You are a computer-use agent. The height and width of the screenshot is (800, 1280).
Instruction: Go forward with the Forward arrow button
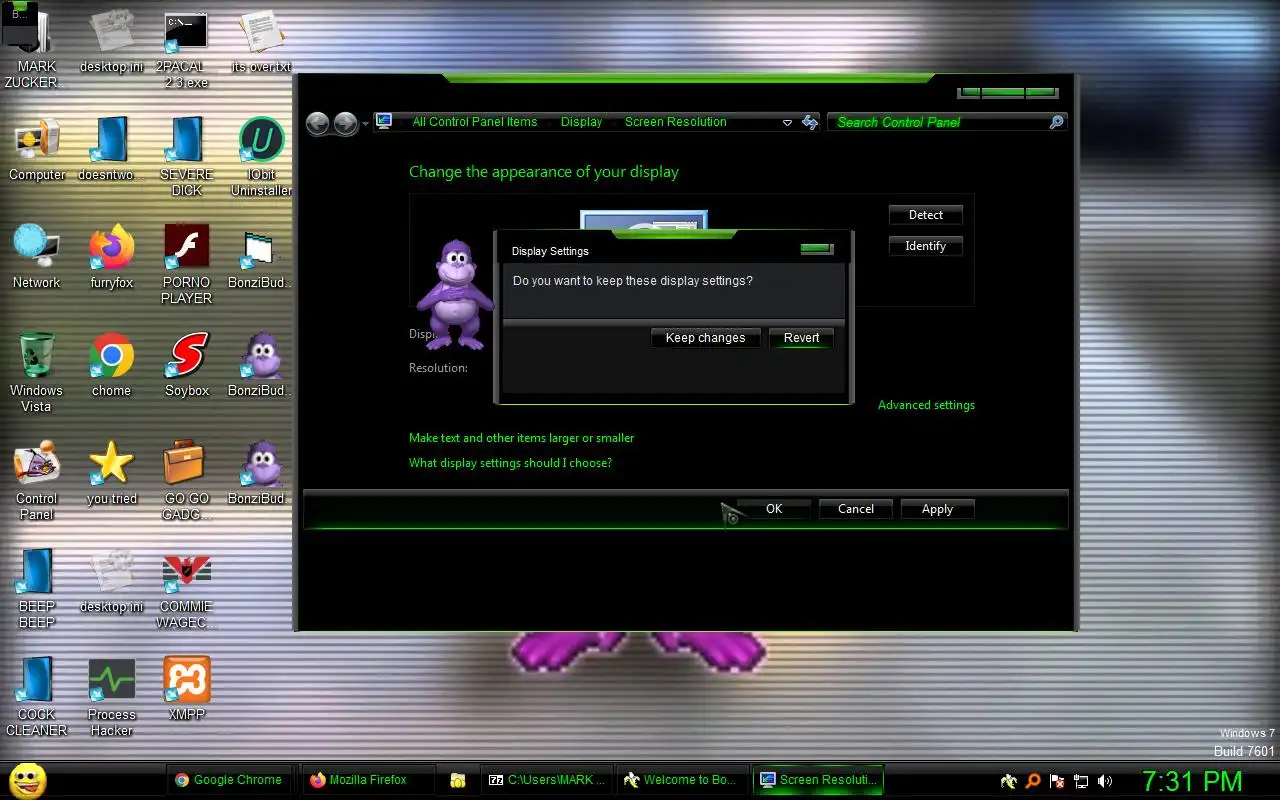point(345,123)
